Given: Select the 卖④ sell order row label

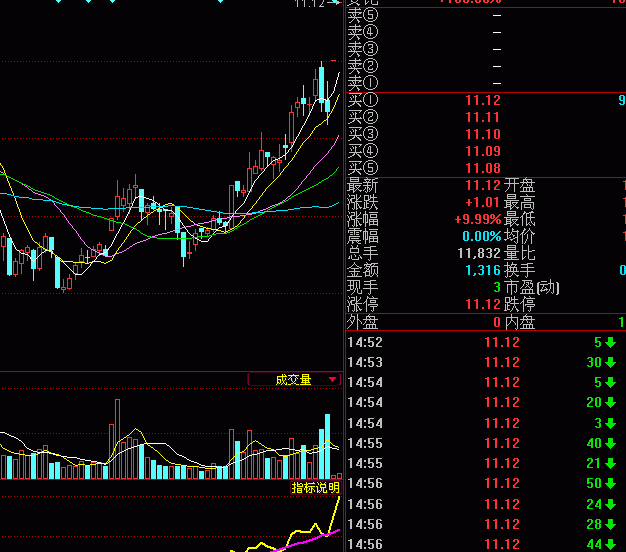Looking at the screenshot, I should 363,32.
